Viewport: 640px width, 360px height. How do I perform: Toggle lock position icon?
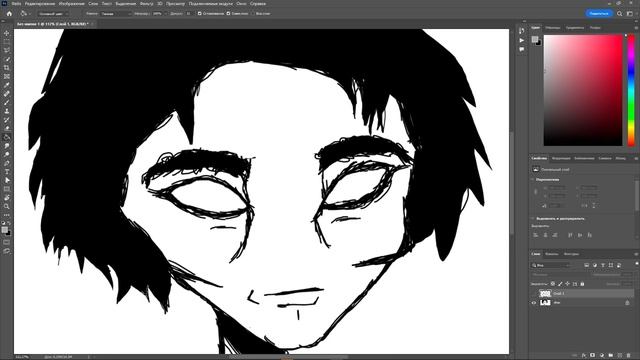click(567, 284)
